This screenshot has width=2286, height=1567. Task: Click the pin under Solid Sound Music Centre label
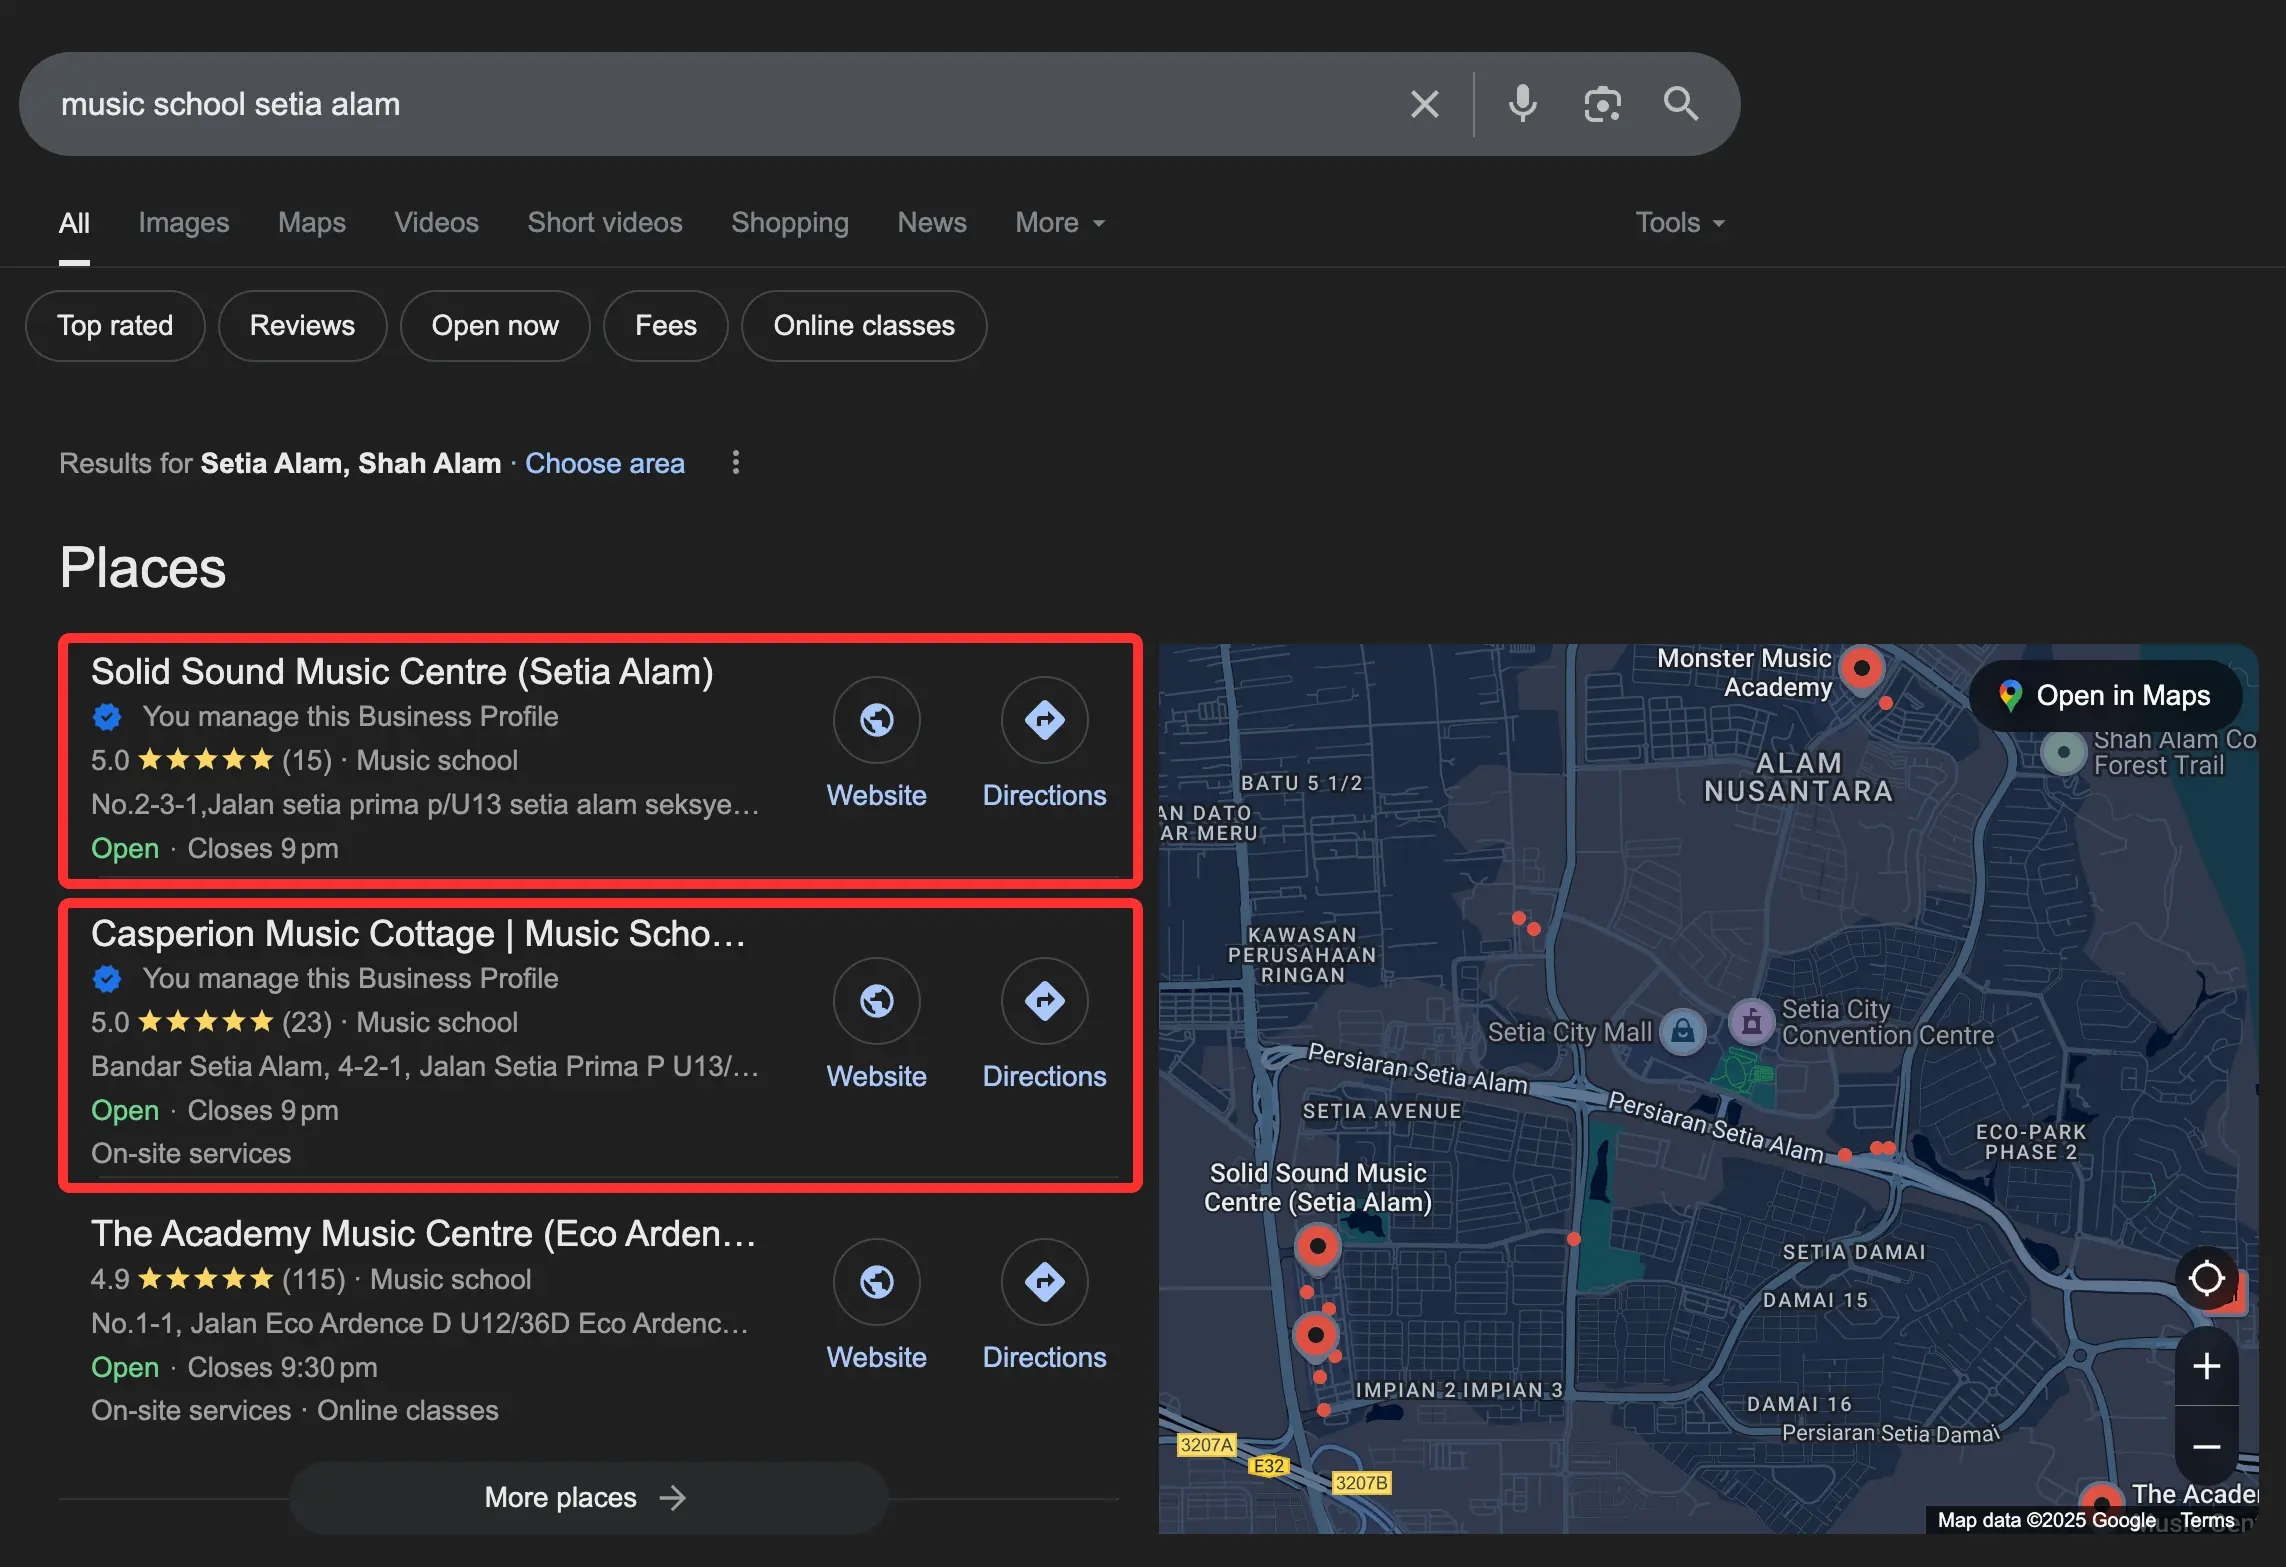click(1318, 1249)
